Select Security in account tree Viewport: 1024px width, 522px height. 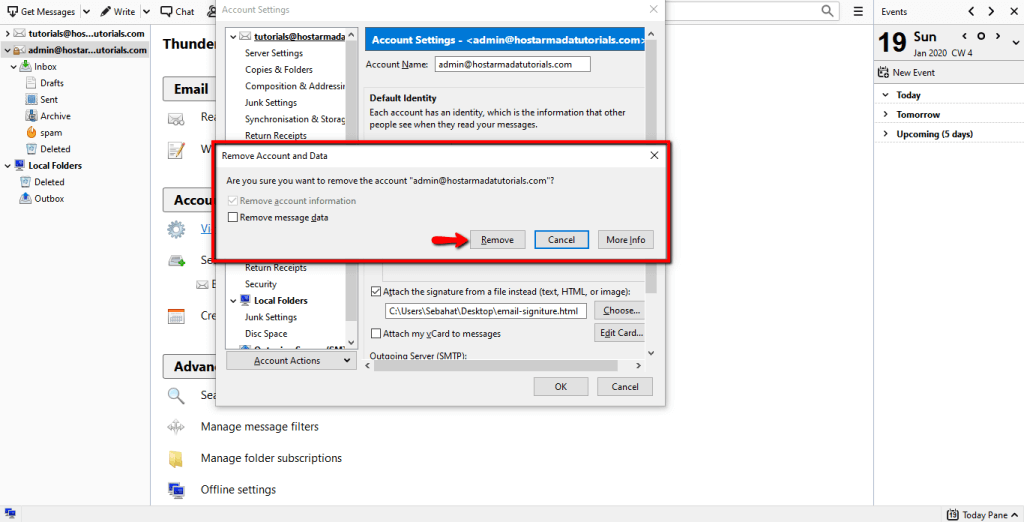[261, 284]
